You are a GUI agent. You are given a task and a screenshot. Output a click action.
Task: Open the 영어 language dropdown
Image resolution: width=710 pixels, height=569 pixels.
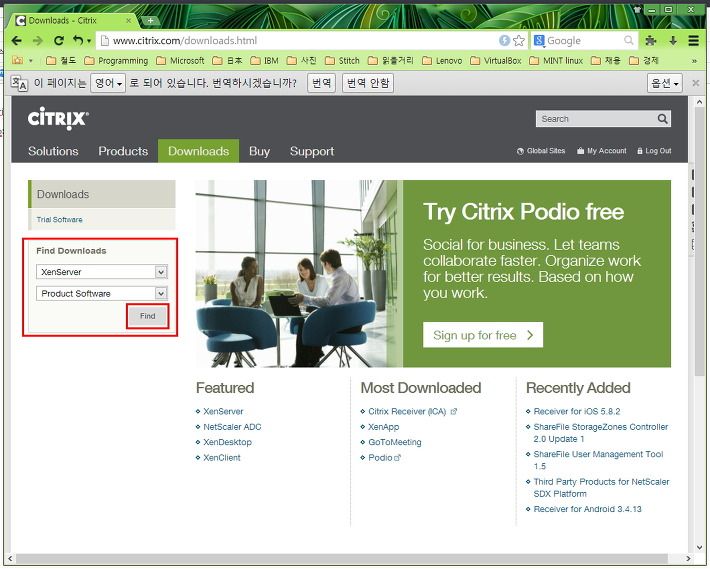point(108,83)
